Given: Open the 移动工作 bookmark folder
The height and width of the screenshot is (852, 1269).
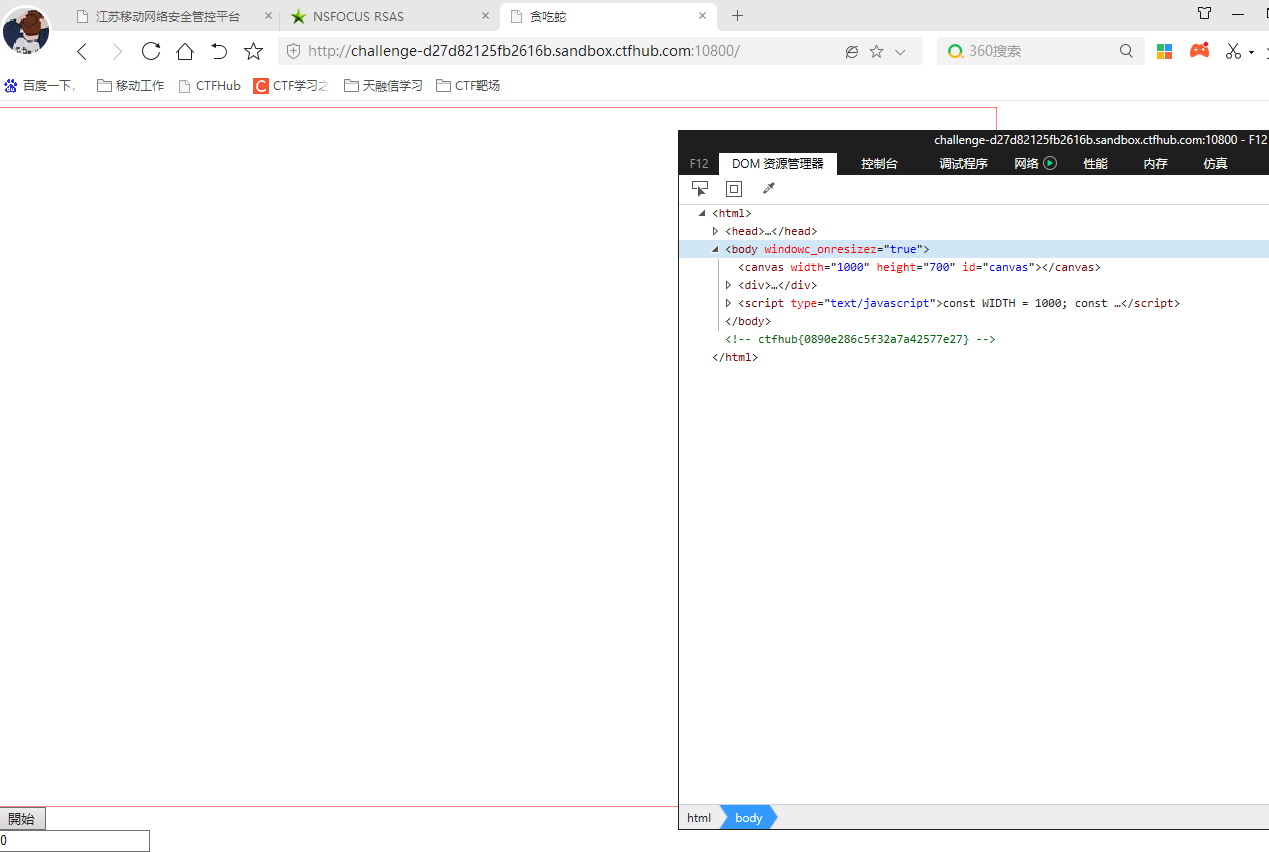Looking at the screenshot, I should pos(131,86).
